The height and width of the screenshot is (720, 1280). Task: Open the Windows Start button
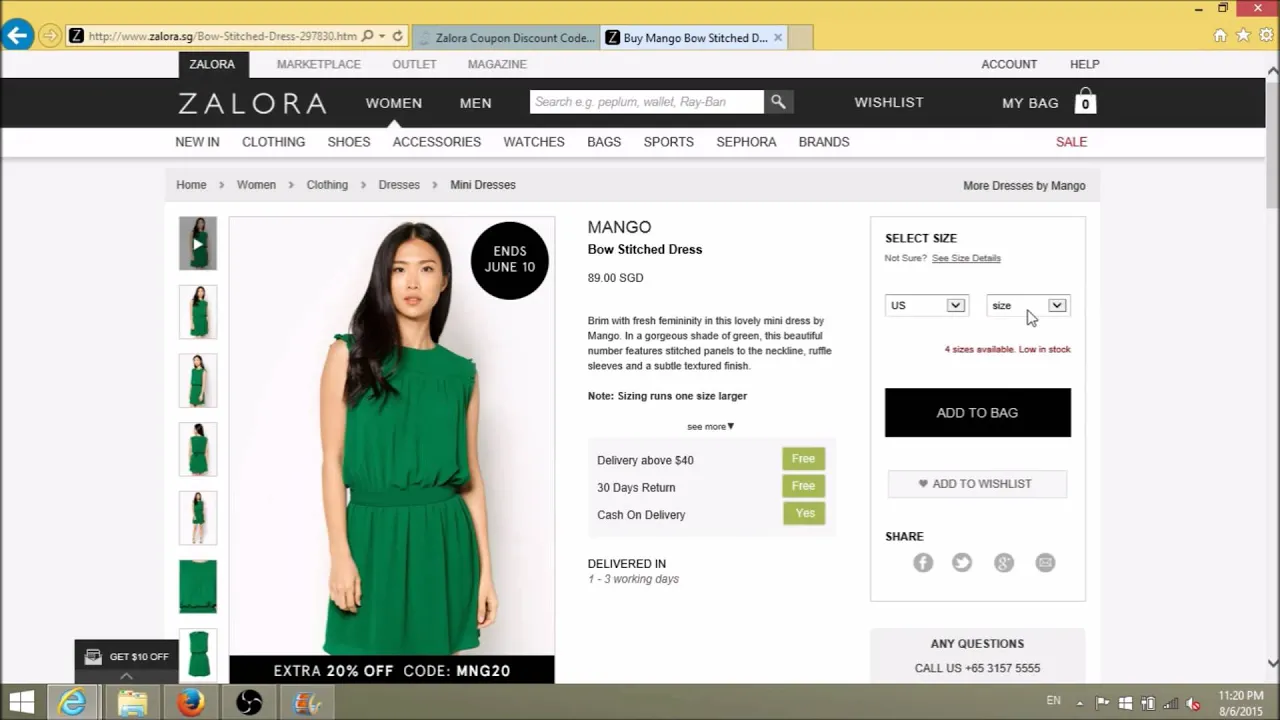pos(22,703)
